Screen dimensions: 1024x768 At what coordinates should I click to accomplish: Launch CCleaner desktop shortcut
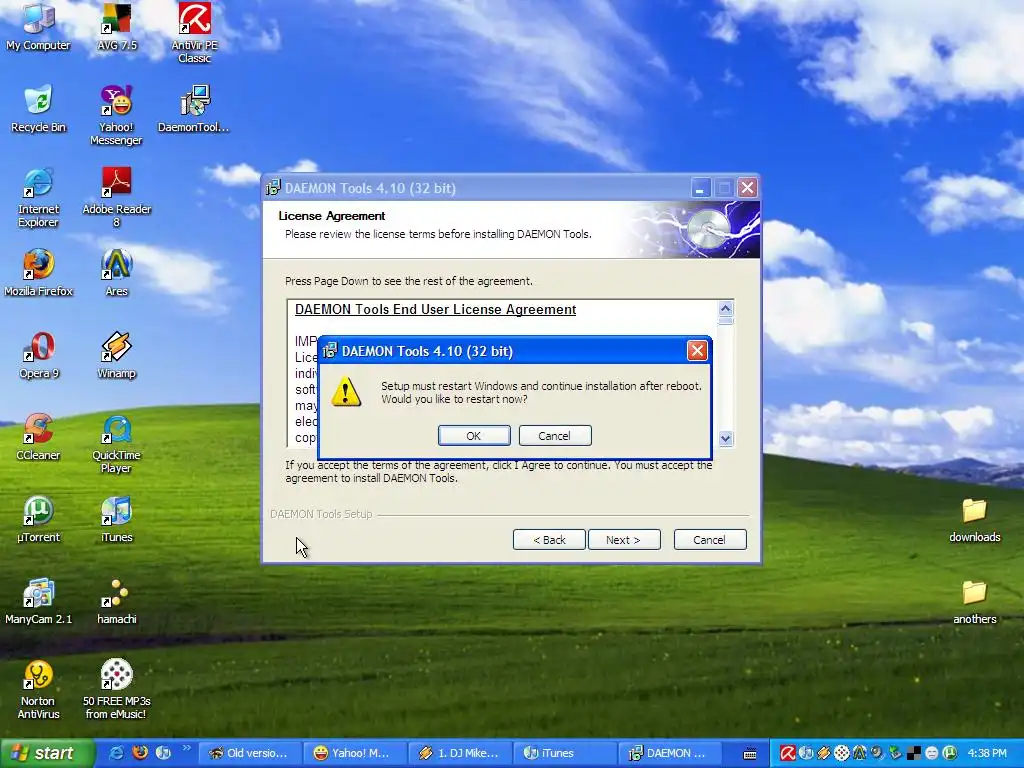click(38, 438)
